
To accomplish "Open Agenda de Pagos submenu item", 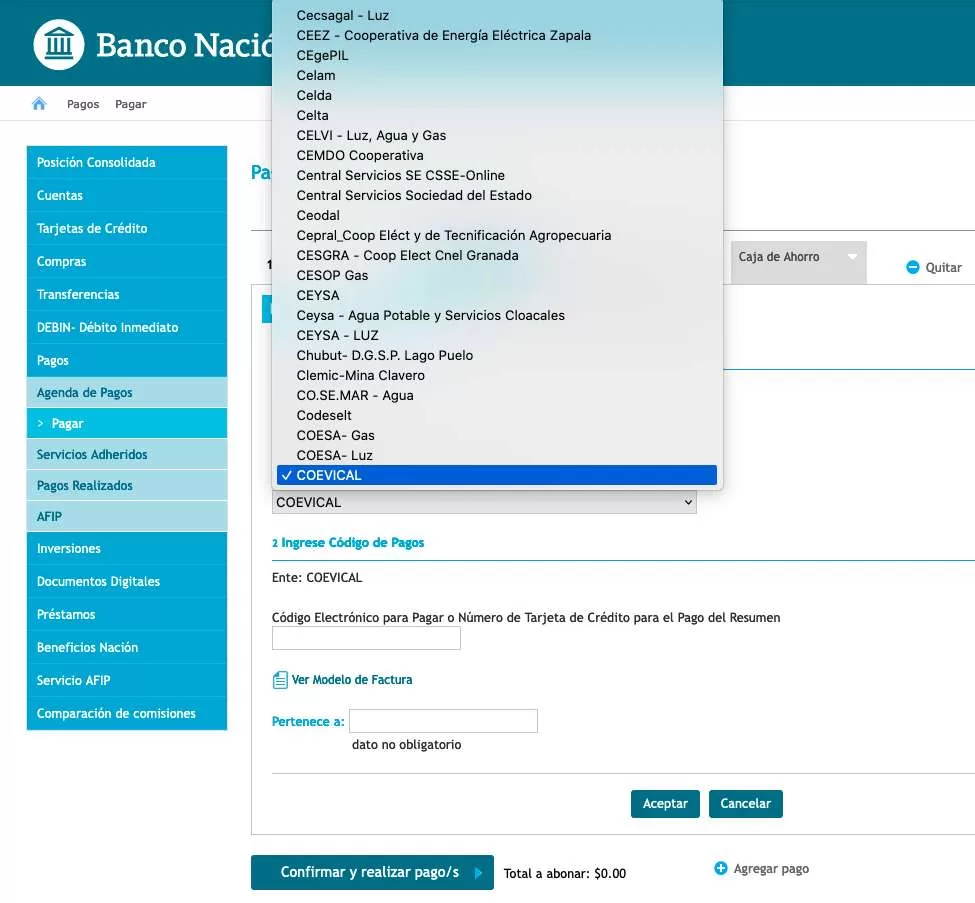I will tap(127, 392).
